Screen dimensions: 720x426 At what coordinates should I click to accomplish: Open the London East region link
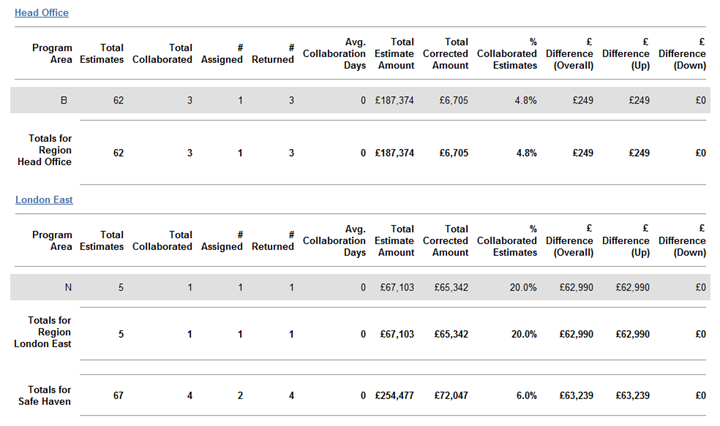[x=44, y=200]
